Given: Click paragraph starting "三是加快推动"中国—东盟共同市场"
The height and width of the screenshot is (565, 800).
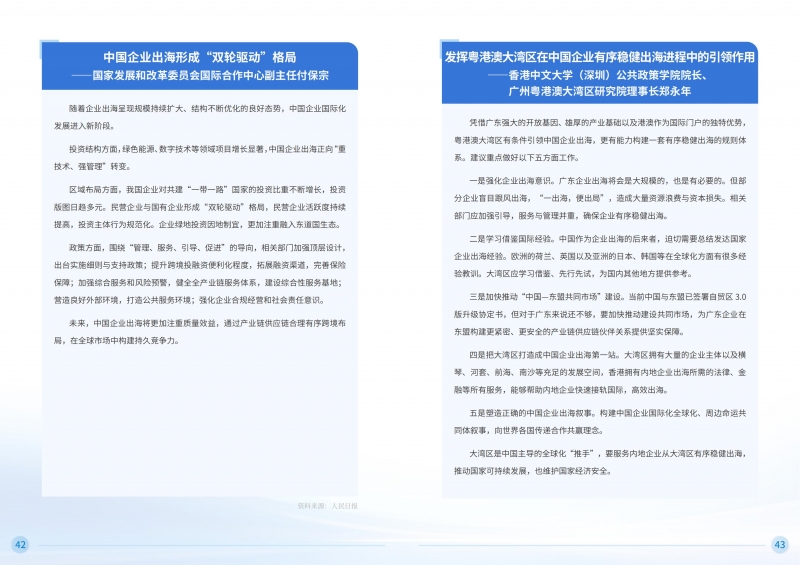Looking at the screenshot, I should 600,314.
